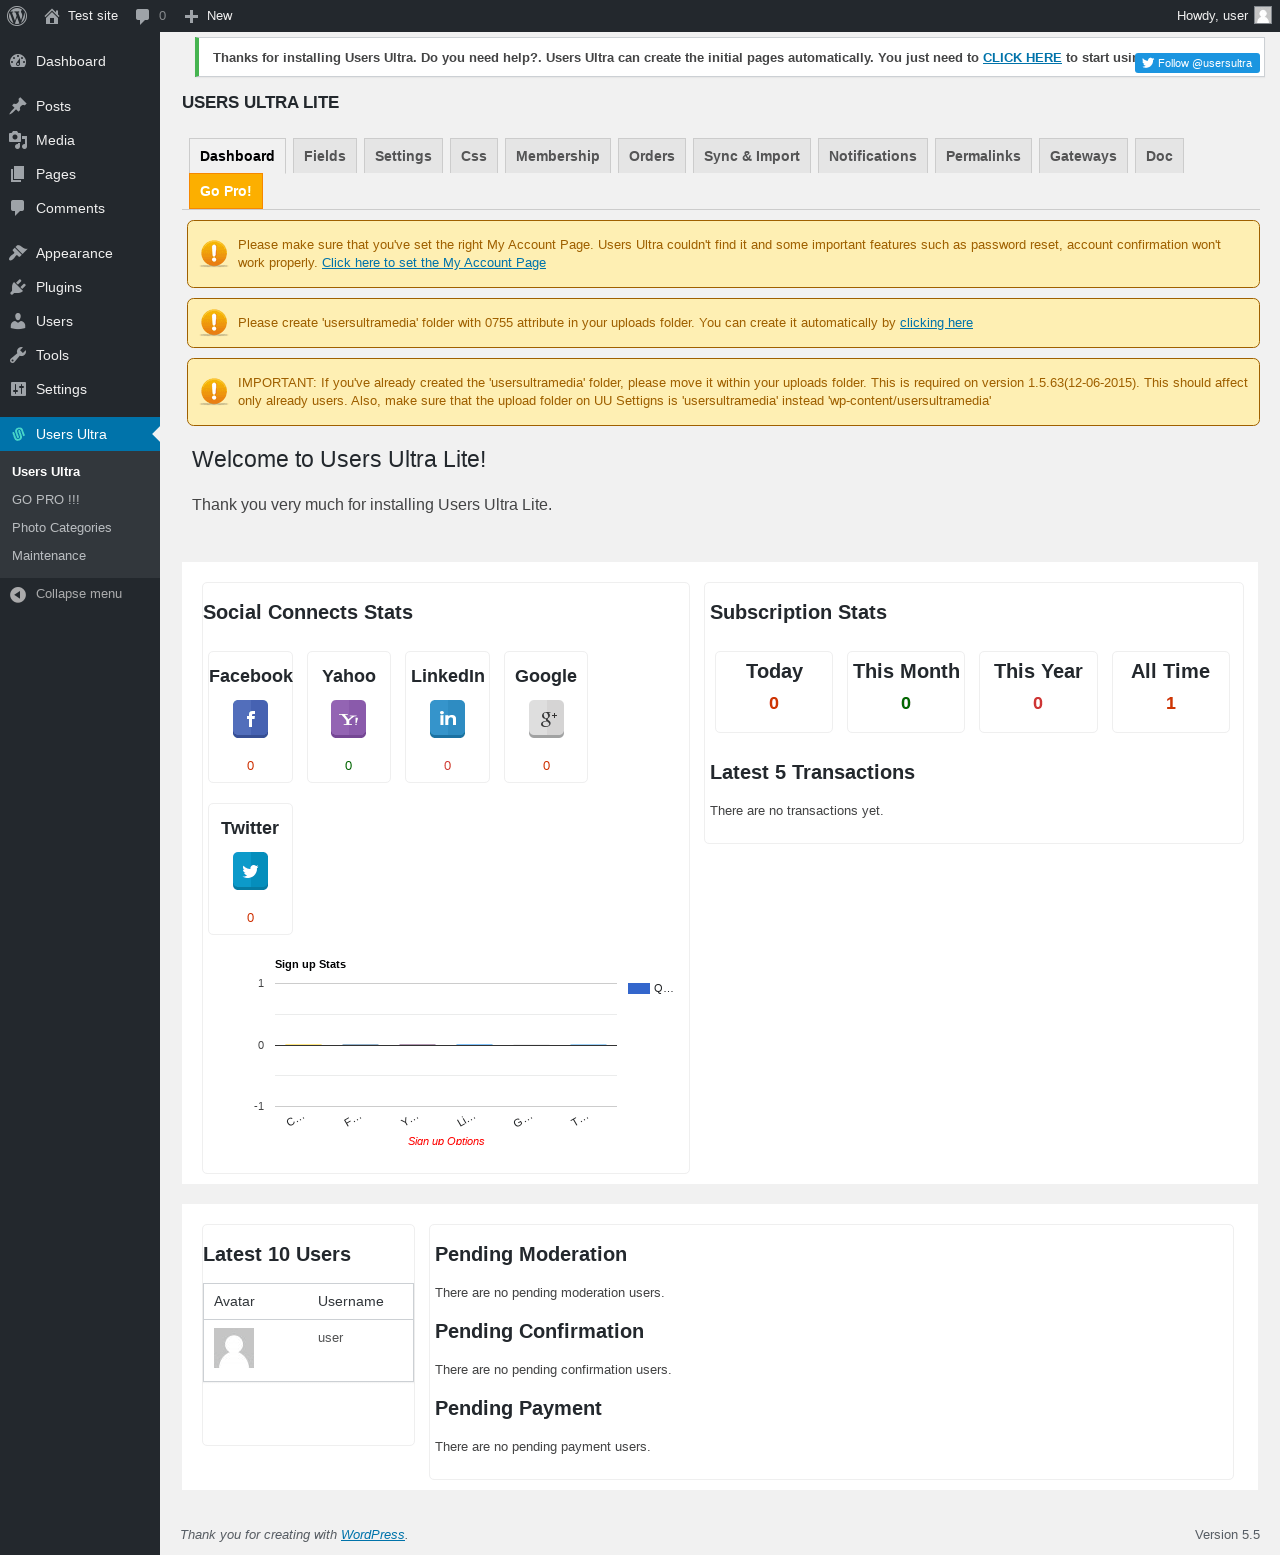
Task: Click the Dashboard gauge icon in sidebar
Action: (18, 61)
